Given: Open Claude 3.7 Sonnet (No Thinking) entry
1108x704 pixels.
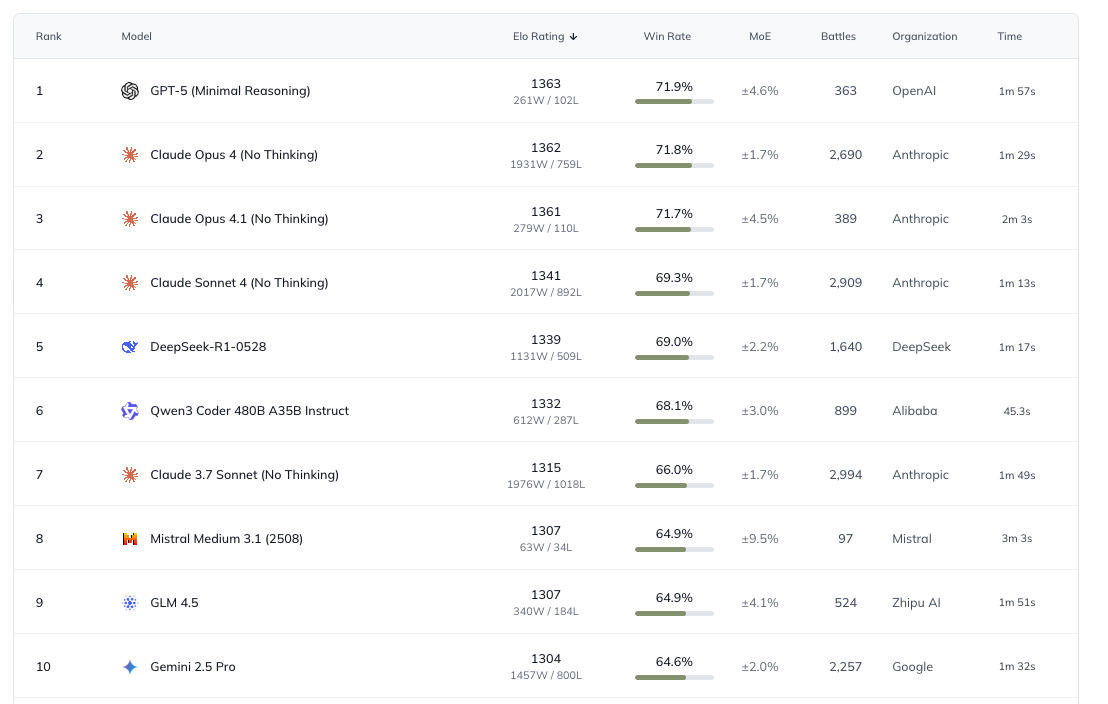Looking at the screenshot, I should (x=244, y=475).
